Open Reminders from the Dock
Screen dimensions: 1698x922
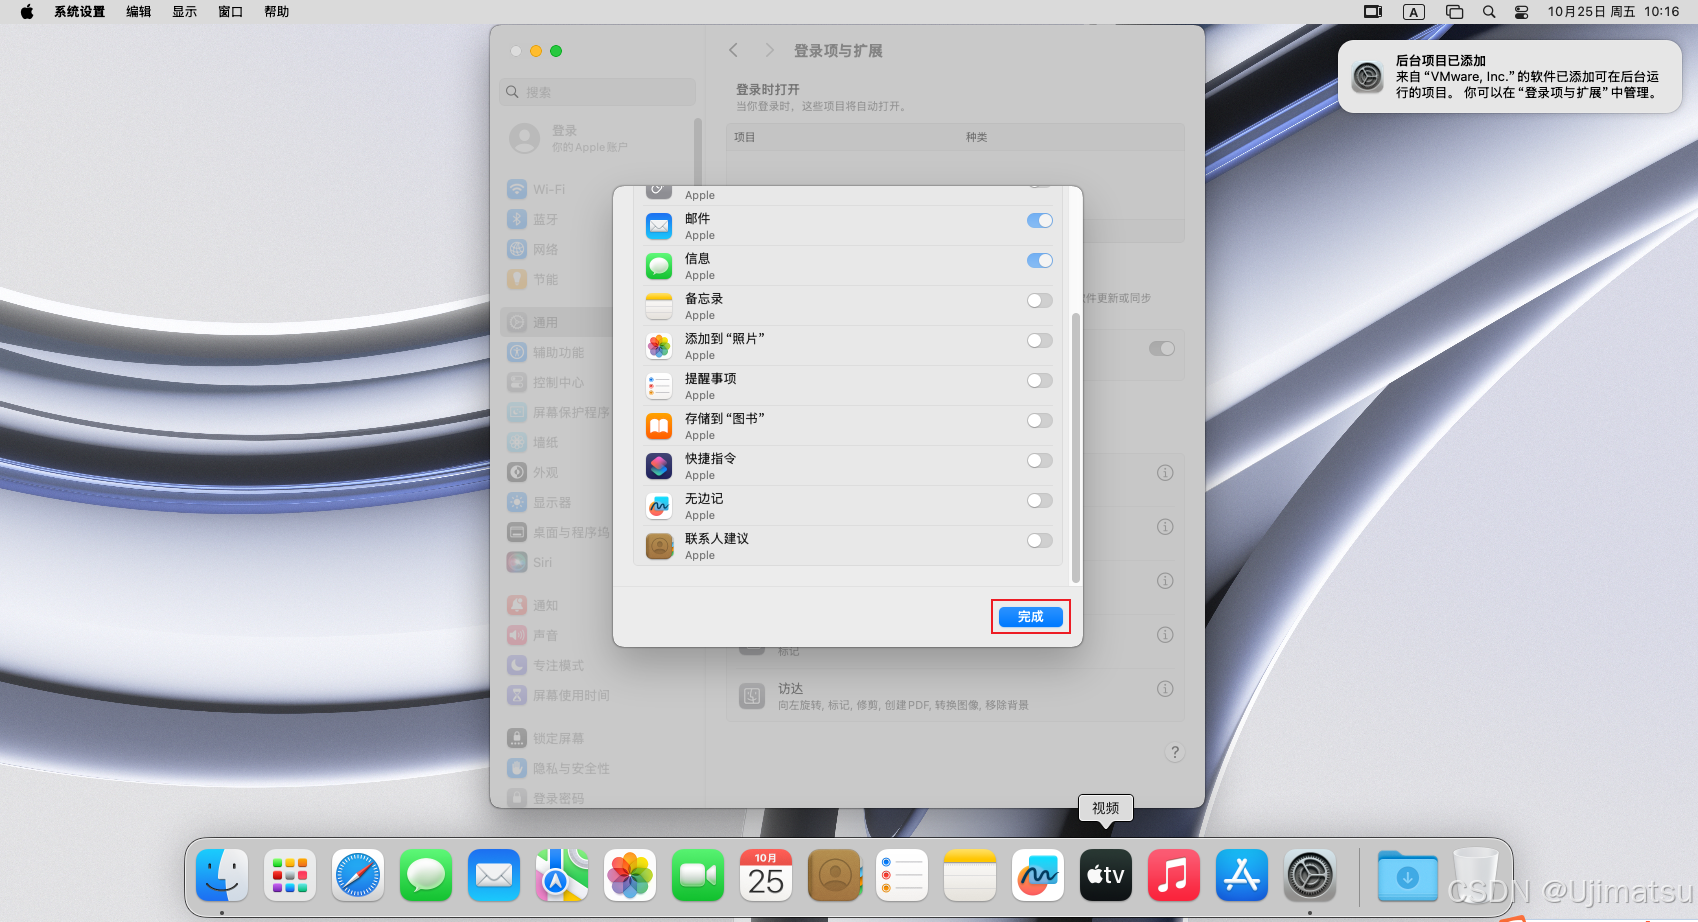[x=902, y=875]
